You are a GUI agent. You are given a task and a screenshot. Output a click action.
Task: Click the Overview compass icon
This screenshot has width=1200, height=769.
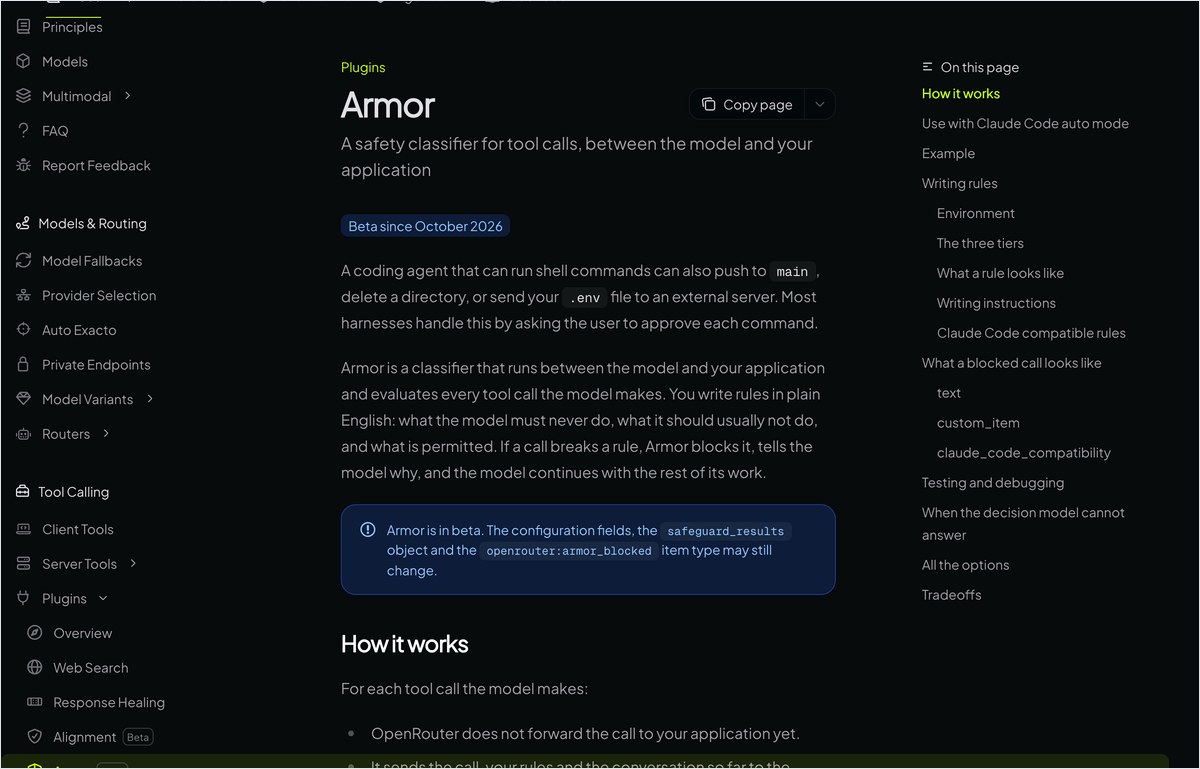coord(35,633)
